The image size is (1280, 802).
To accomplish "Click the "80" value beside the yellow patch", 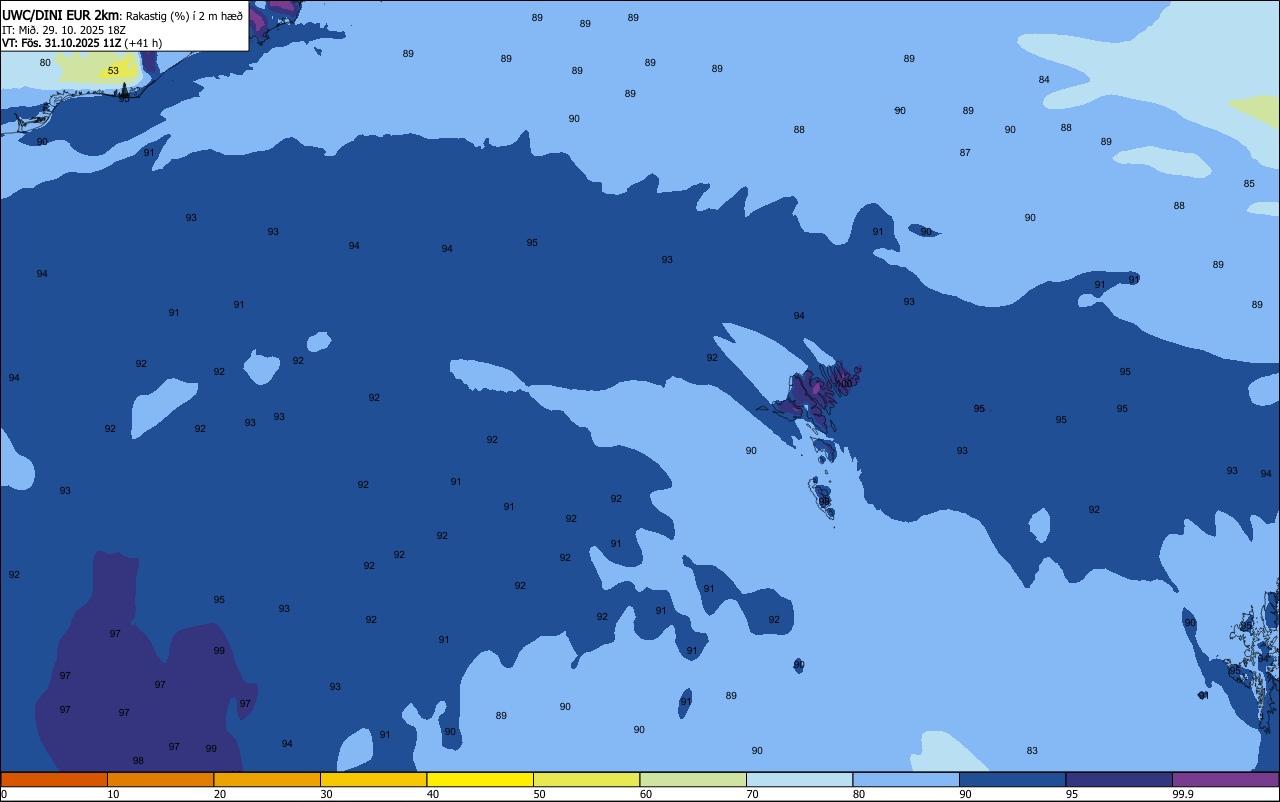I will tap(45, 63).
